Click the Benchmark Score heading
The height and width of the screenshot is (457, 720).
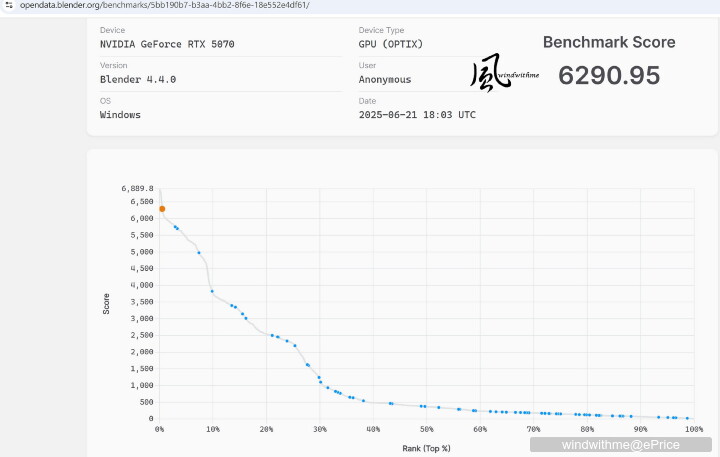tap(609, 42)
